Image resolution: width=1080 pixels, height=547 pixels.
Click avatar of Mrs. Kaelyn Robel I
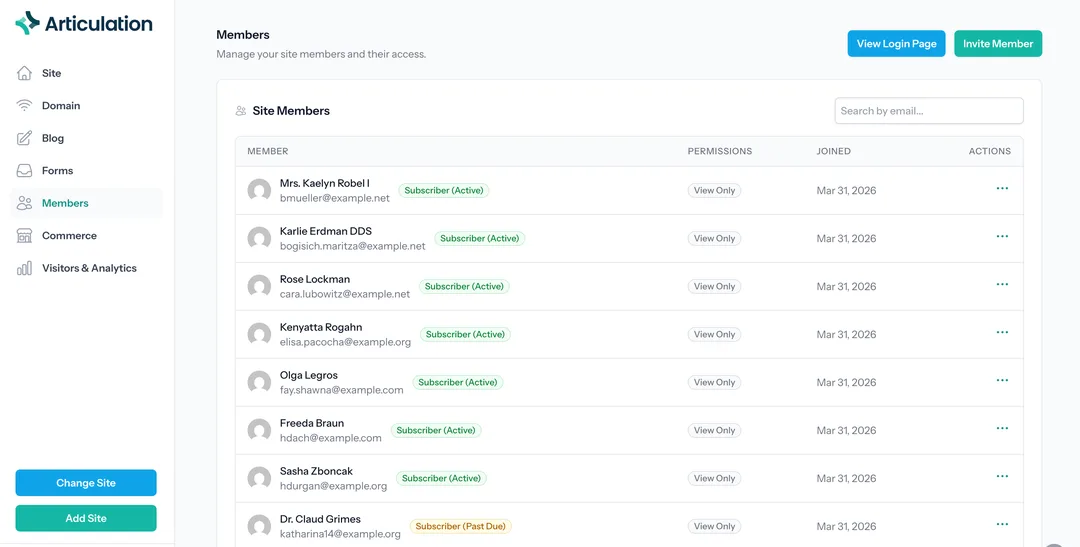click(x=259, y=190)
